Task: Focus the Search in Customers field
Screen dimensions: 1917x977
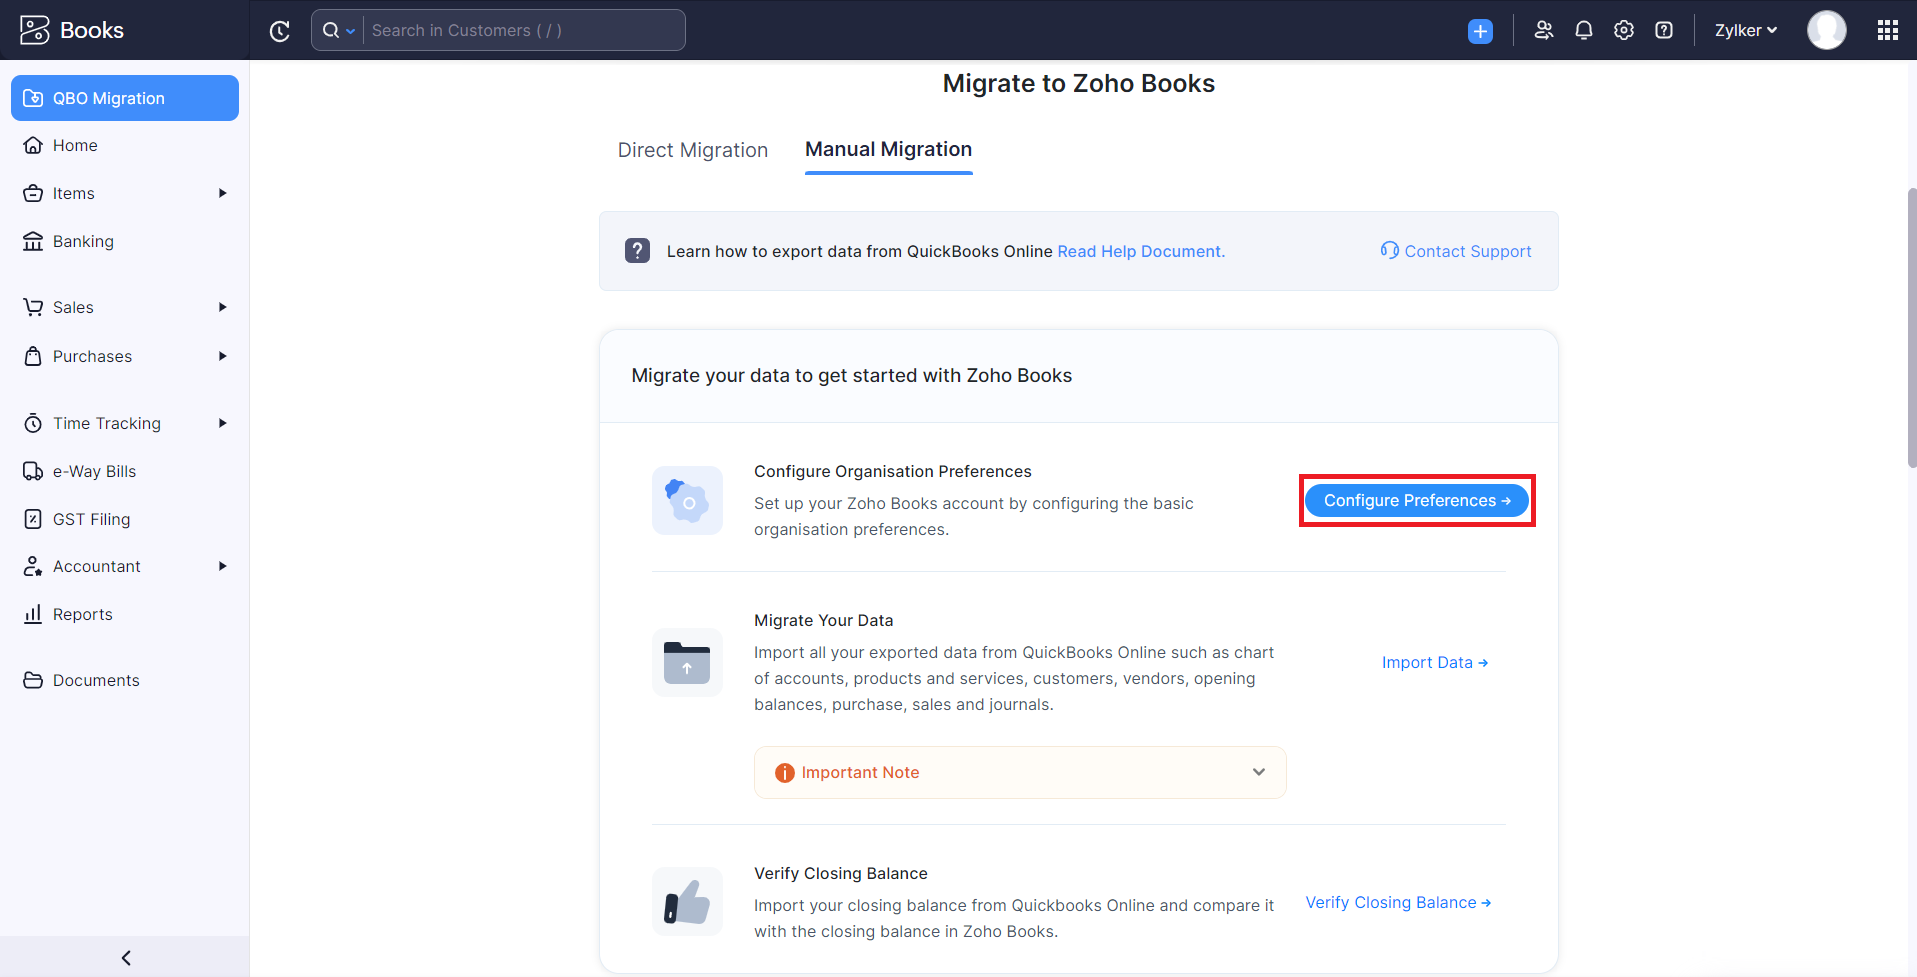Action: click(x=524, y=30)
